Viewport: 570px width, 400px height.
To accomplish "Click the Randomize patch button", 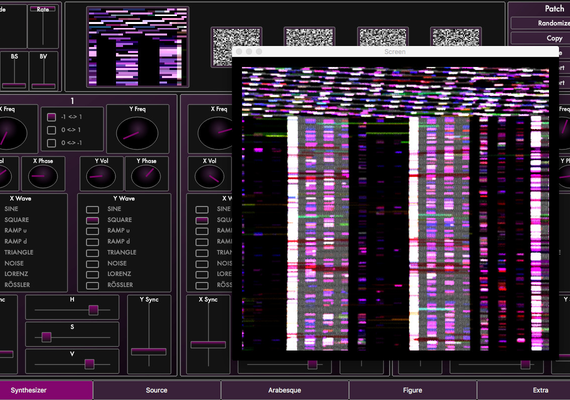I will click(540, 23).
